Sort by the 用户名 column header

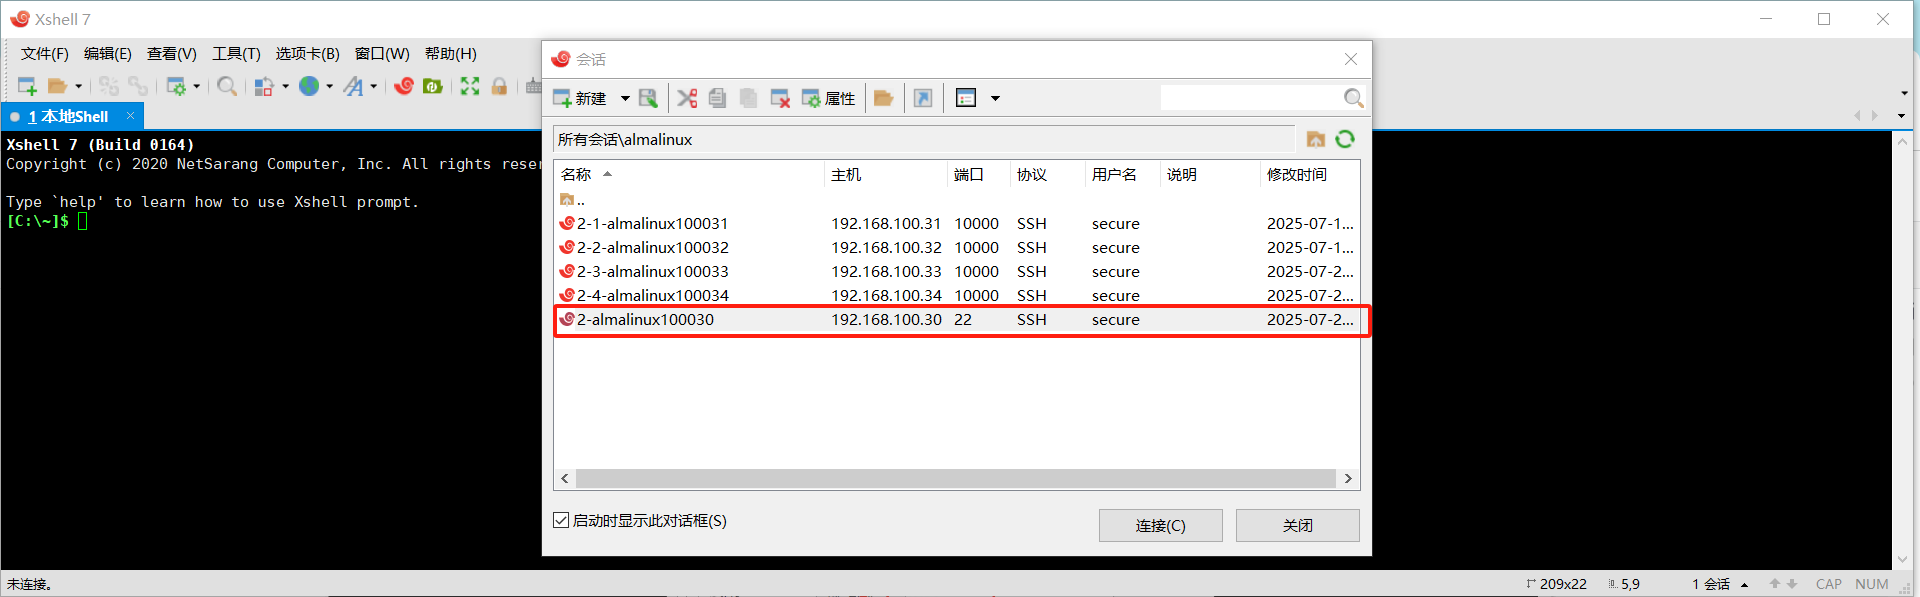coord(1122,175)
